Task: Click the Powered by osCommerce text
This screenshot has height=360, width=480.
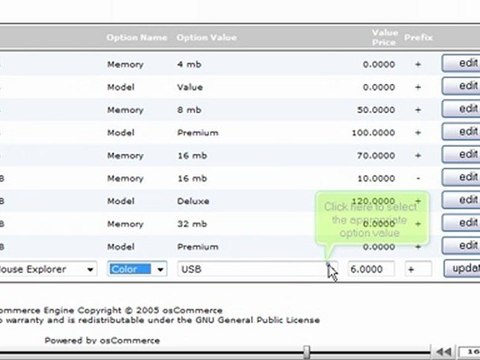Action: 102,340
